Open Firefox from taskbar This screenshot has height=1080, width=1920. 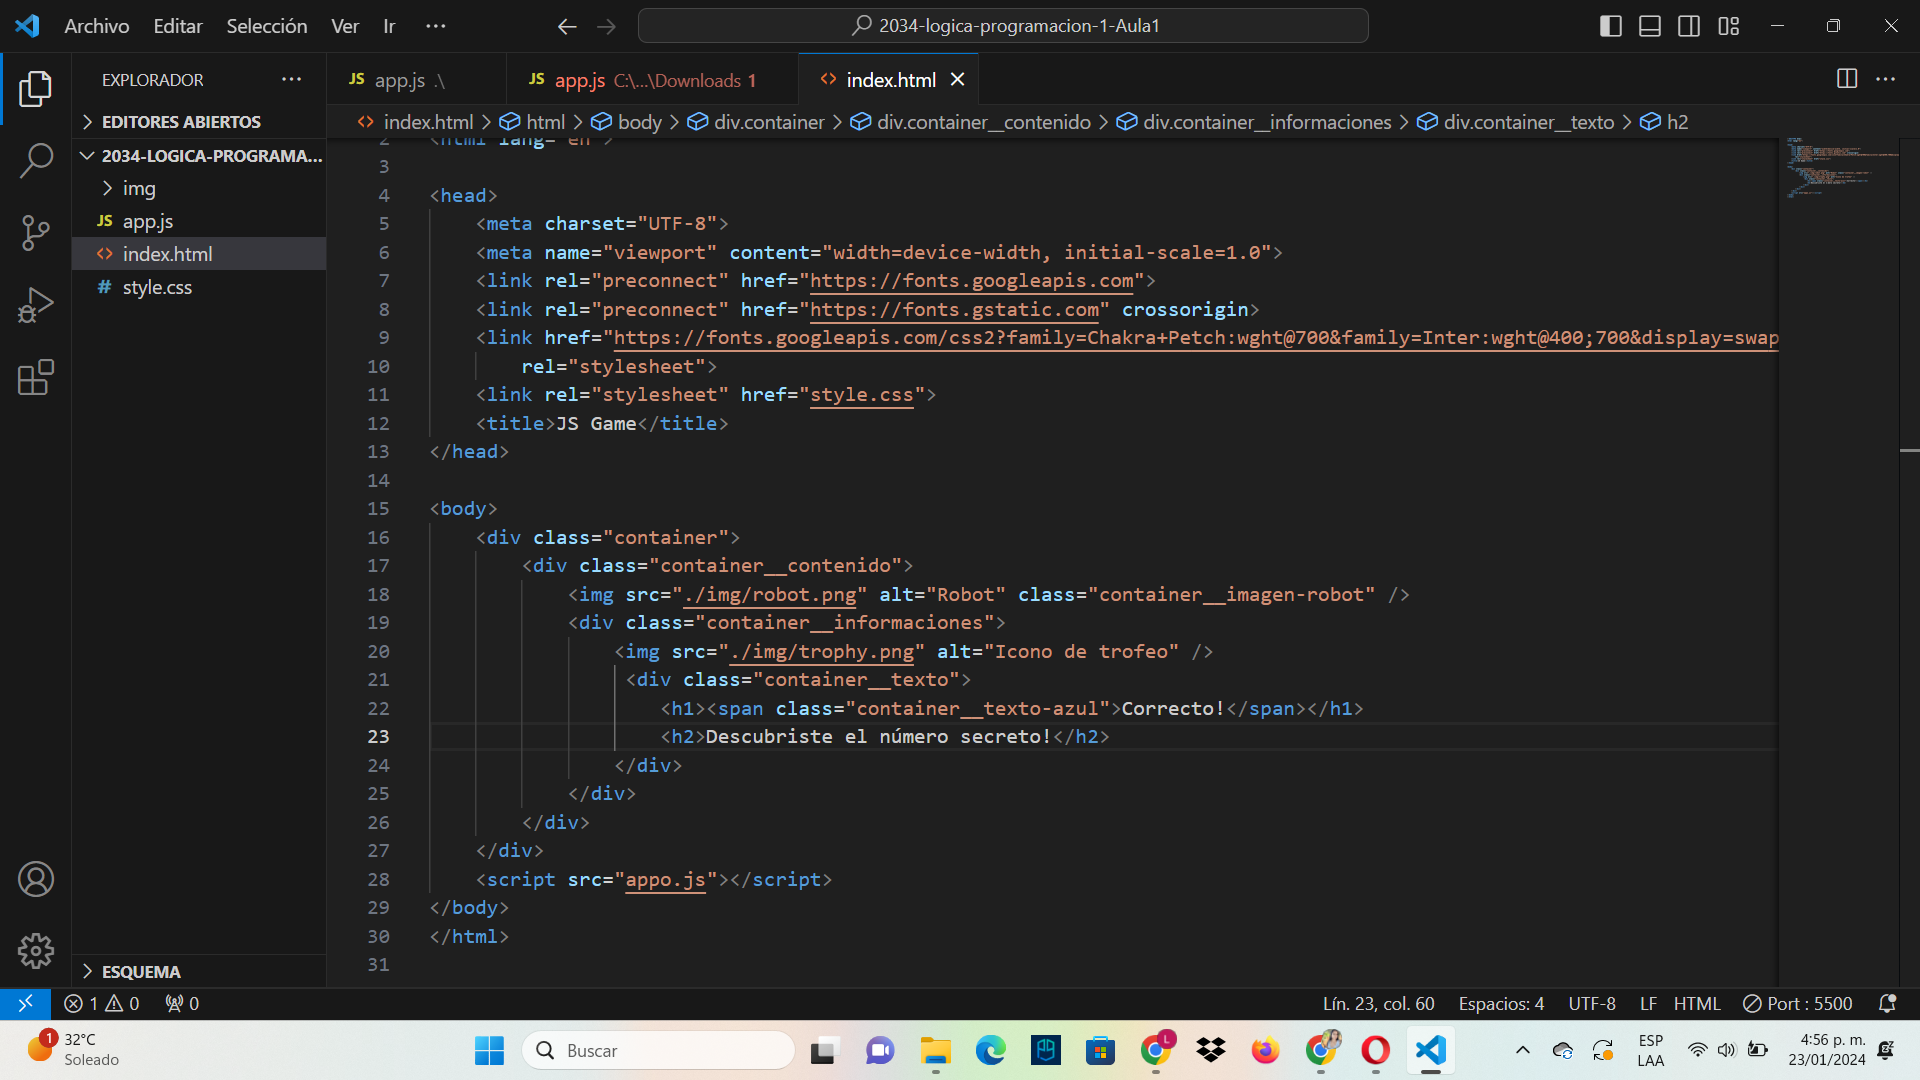click(x=1265, y=1050)
